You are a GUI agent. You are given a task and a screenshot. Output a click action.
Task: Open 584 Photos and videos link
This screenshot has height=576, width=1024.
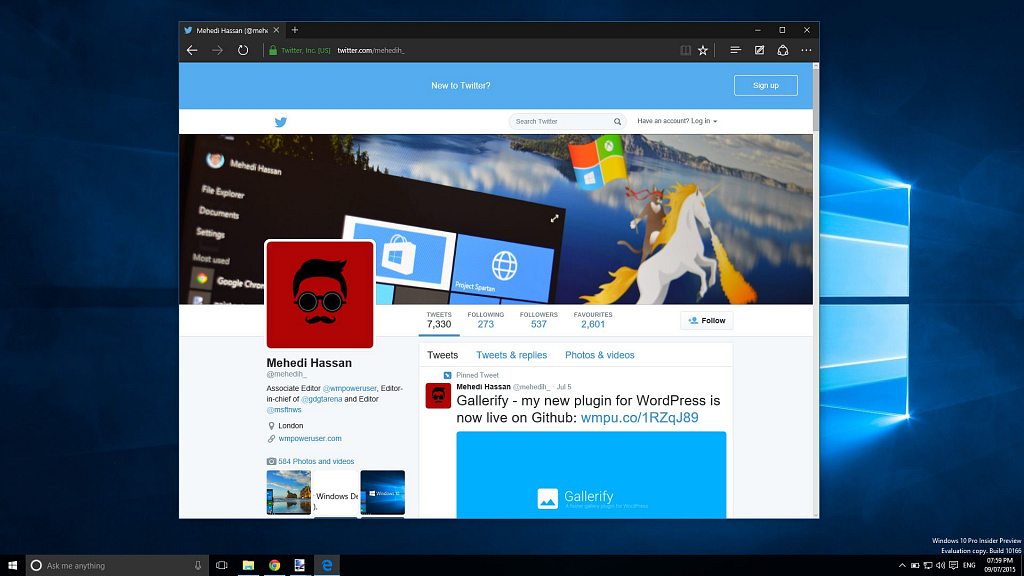click(316, 461)
